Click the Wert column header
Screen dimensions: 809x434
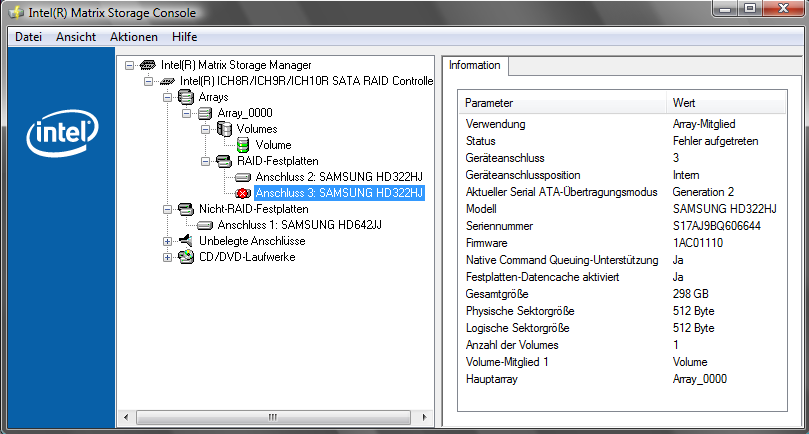click(726, 103)
